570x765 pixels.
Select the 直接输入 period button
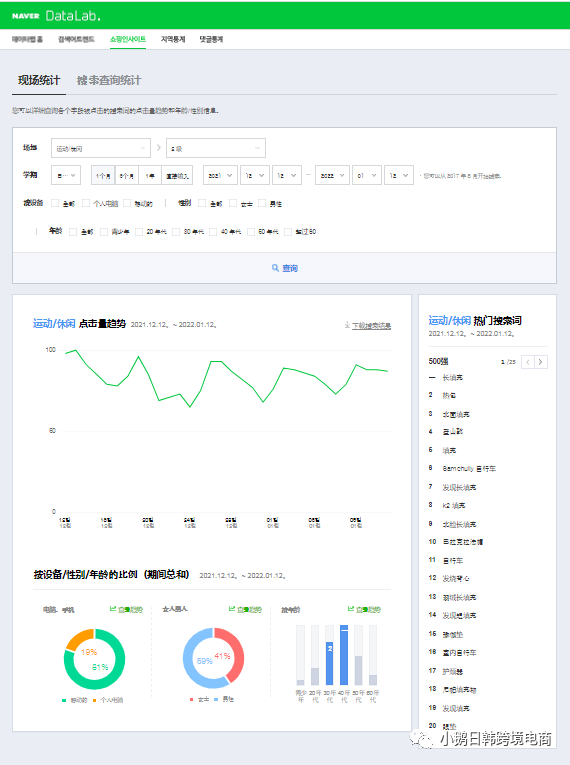tap(177, 175)
